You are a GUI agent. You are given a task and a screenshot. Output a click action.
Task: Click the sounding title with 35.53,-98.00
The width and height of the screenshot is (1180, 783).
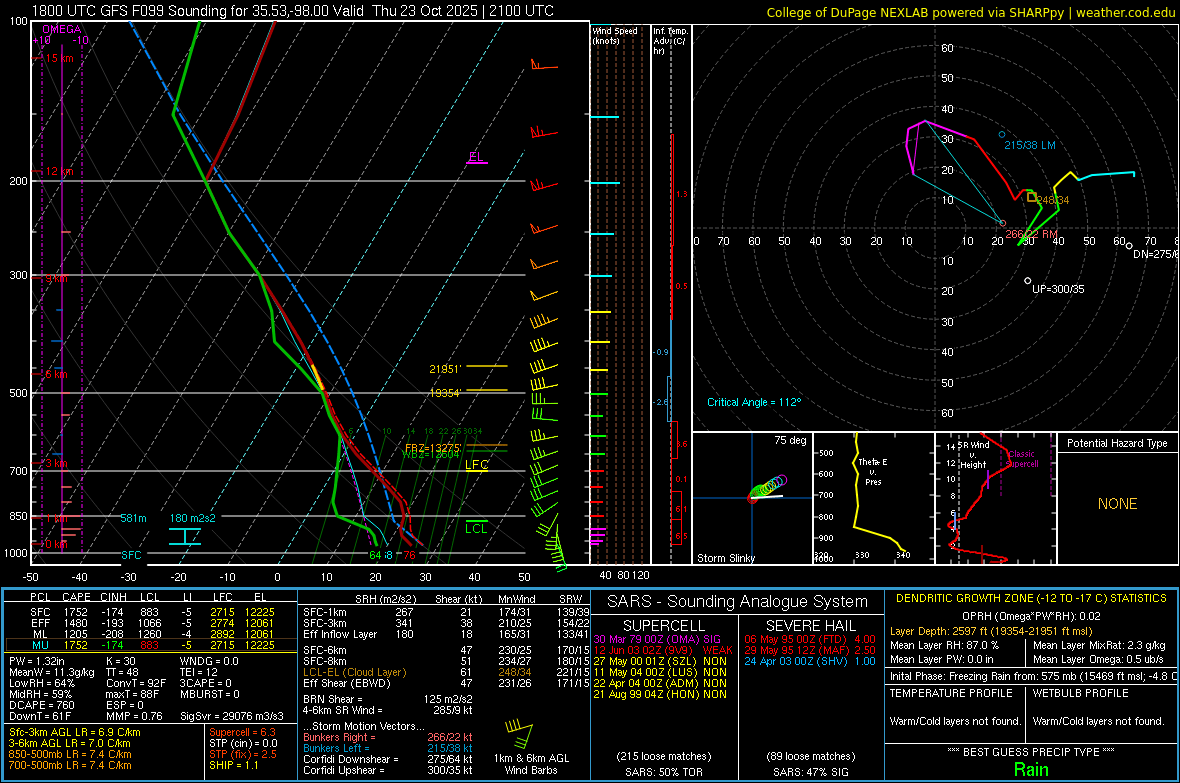pos(293,11)
